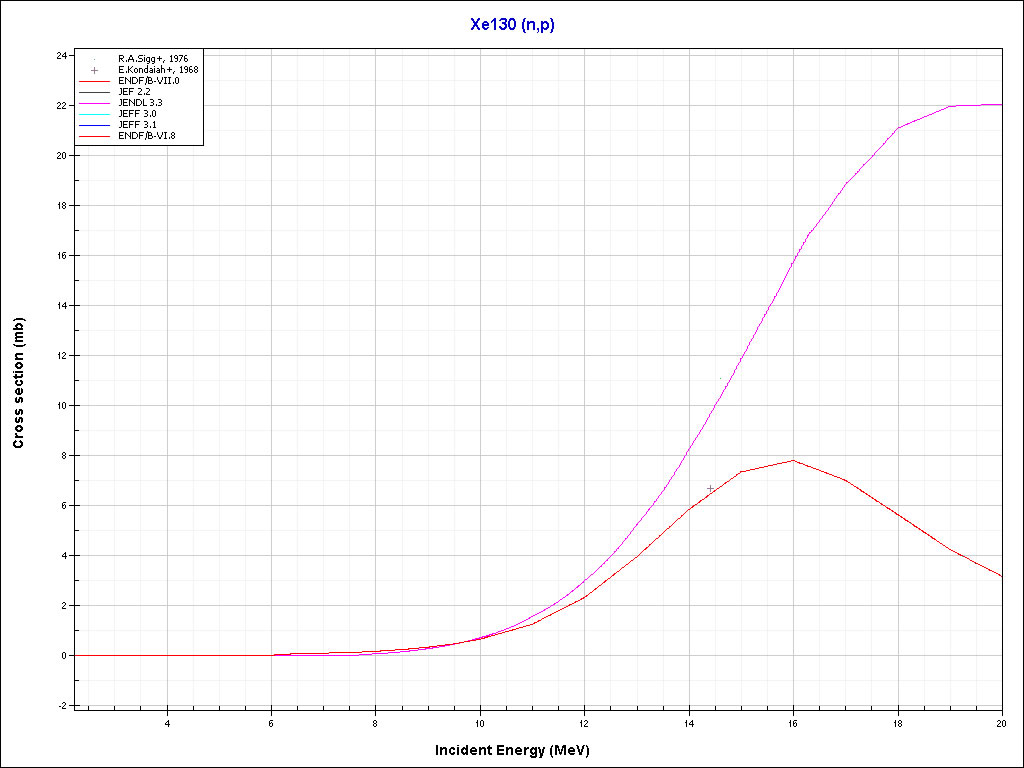1024x768 pixels.
Task: Click the gray line sample for JEF 2.2
Action: (95, 92)
